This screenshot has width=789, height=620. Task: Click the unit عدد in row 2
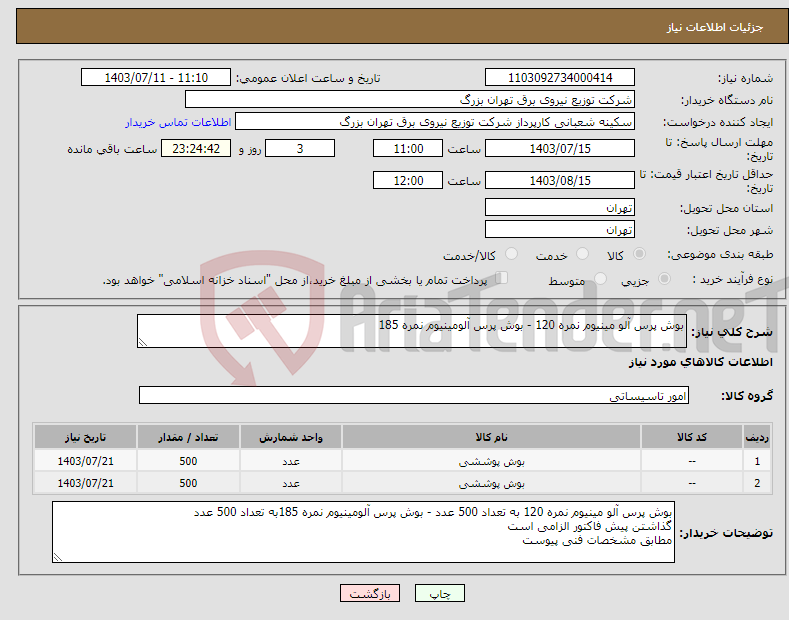click(291, 484)
